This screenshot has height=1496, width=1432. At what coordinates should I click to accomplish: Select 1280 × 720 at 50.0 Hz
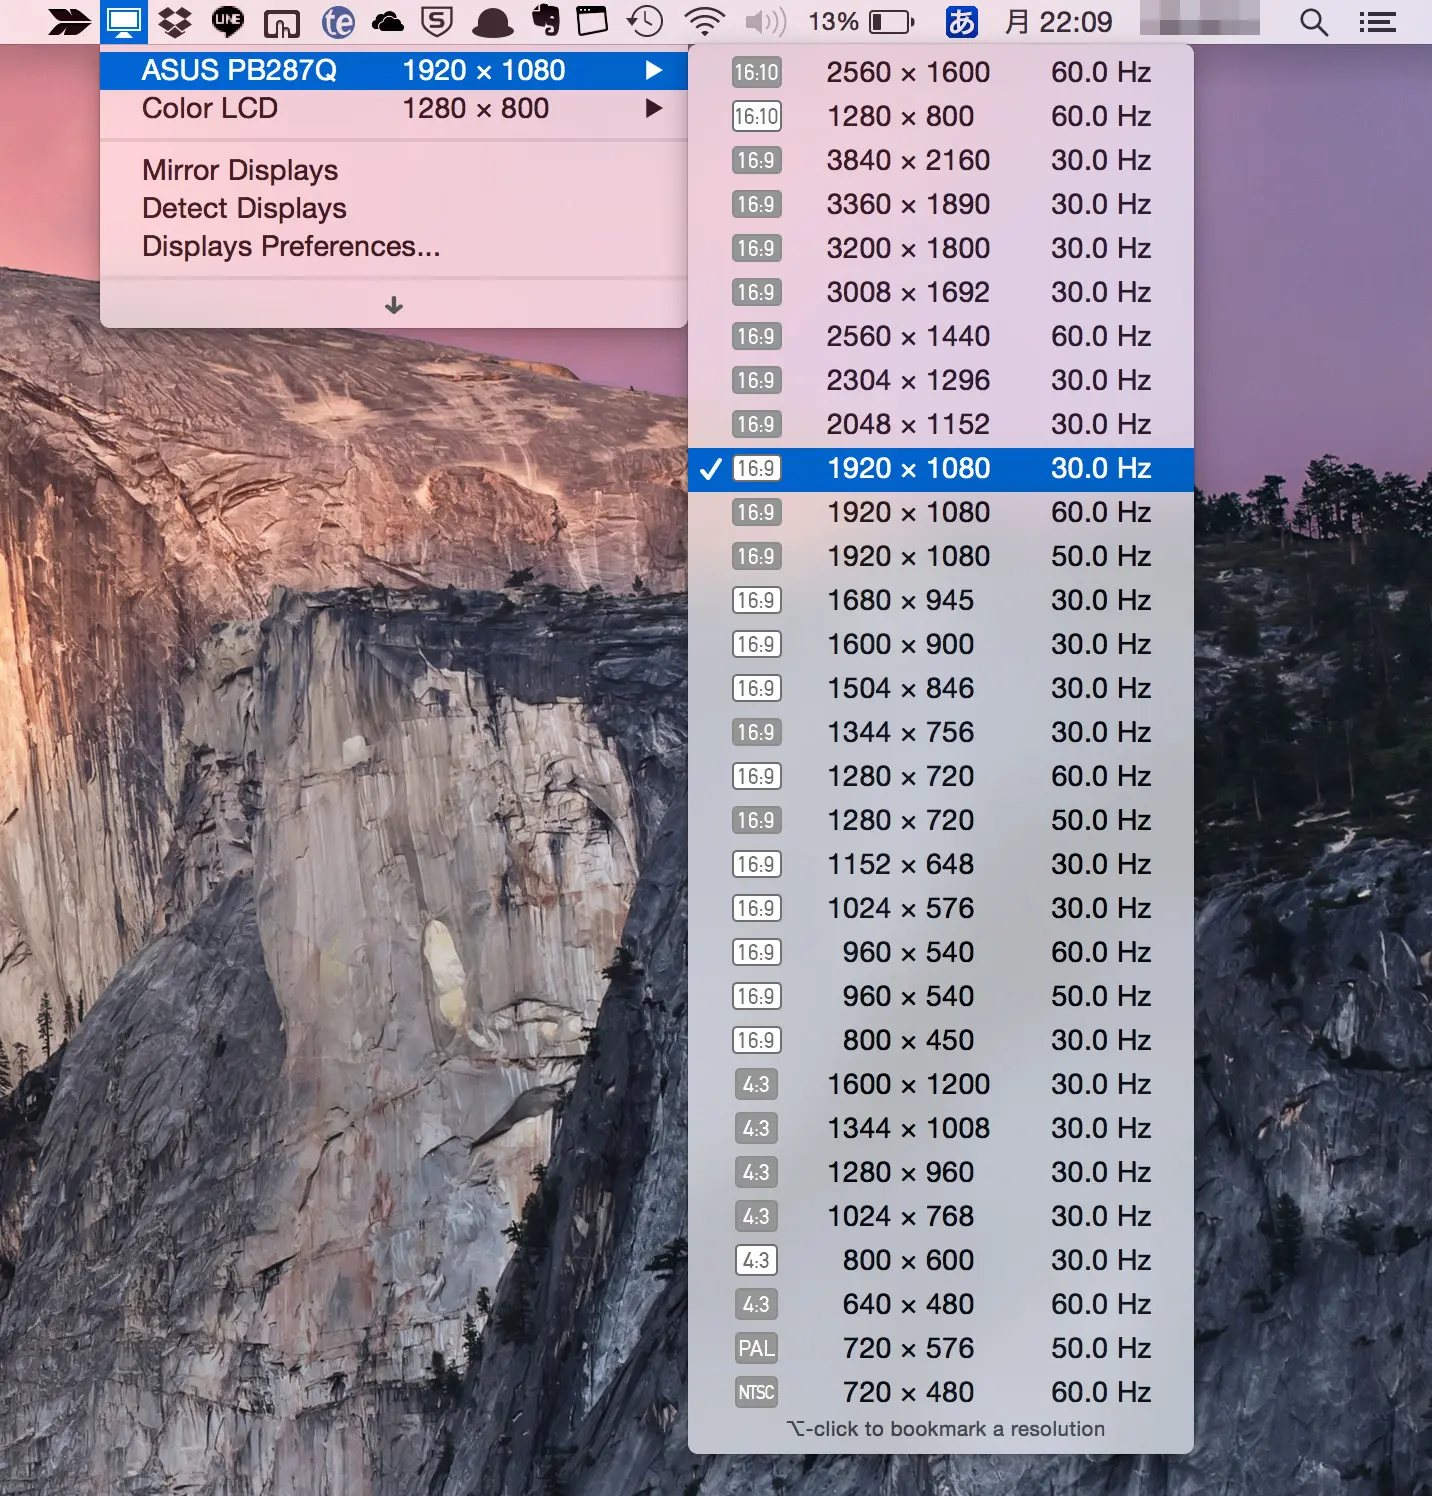[941, 820]
